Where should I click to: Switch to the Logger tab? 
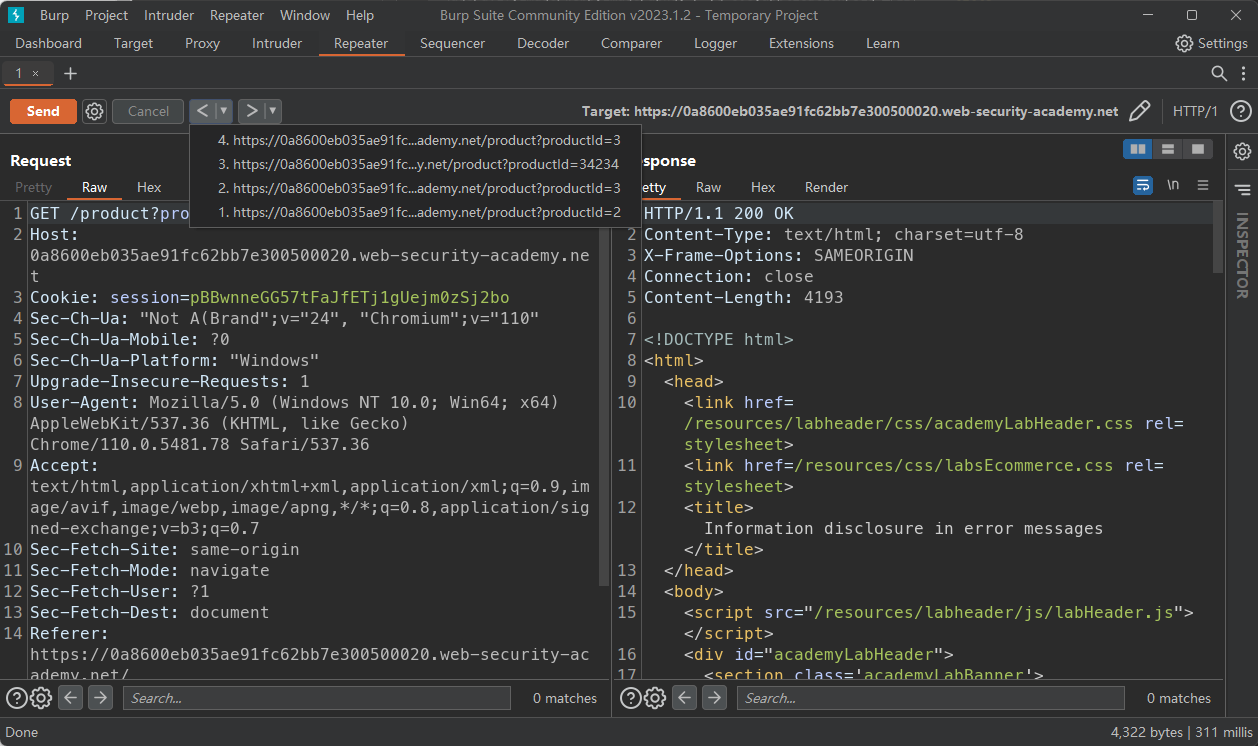point(715,44)
